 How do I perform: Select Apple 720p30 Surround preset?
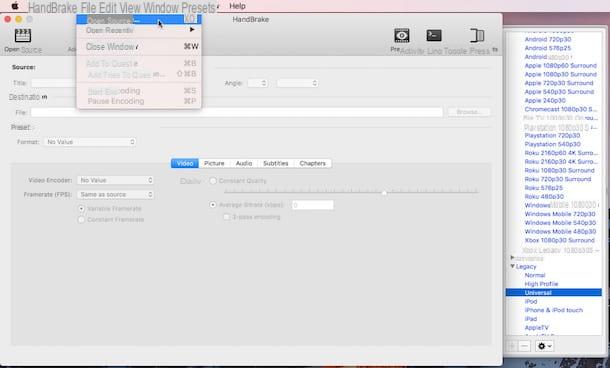click(x=559, y=83)
